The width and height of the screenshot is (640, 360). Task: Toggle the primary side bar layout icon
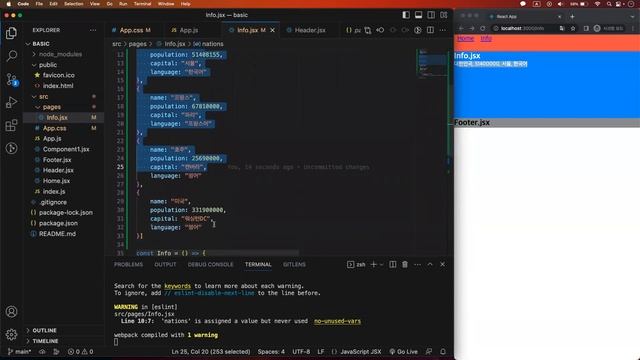click(406, 15)
